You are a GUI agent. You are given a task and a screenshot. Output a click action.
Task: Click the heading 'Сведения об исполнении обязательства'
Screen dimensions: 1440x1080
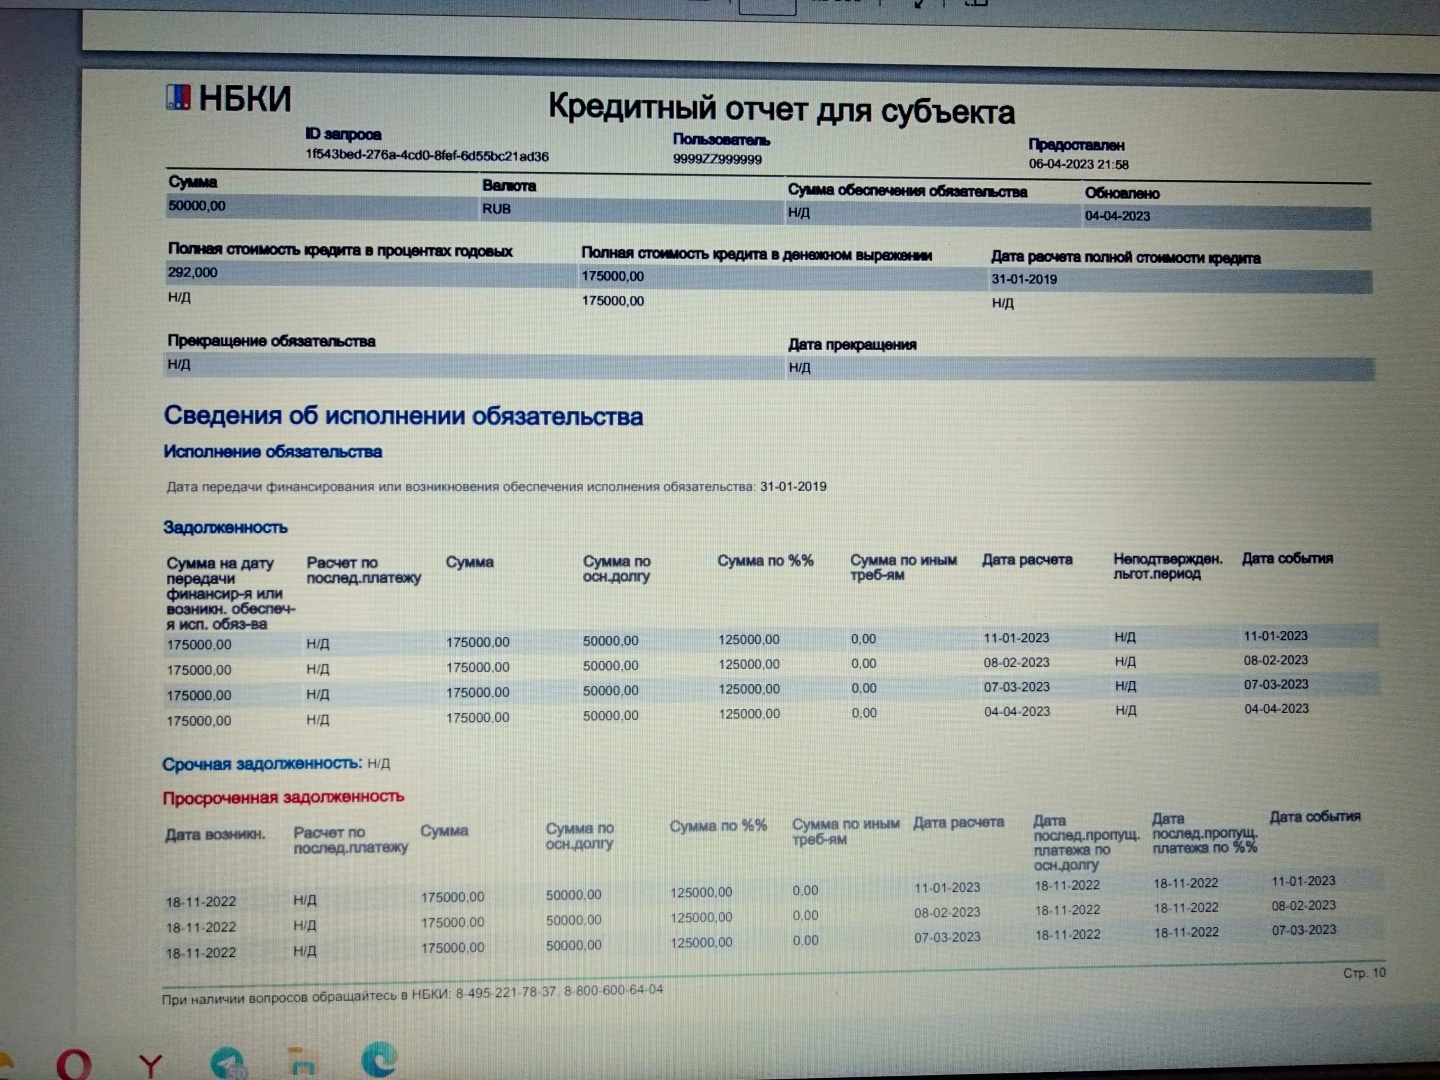coord(403,416)
